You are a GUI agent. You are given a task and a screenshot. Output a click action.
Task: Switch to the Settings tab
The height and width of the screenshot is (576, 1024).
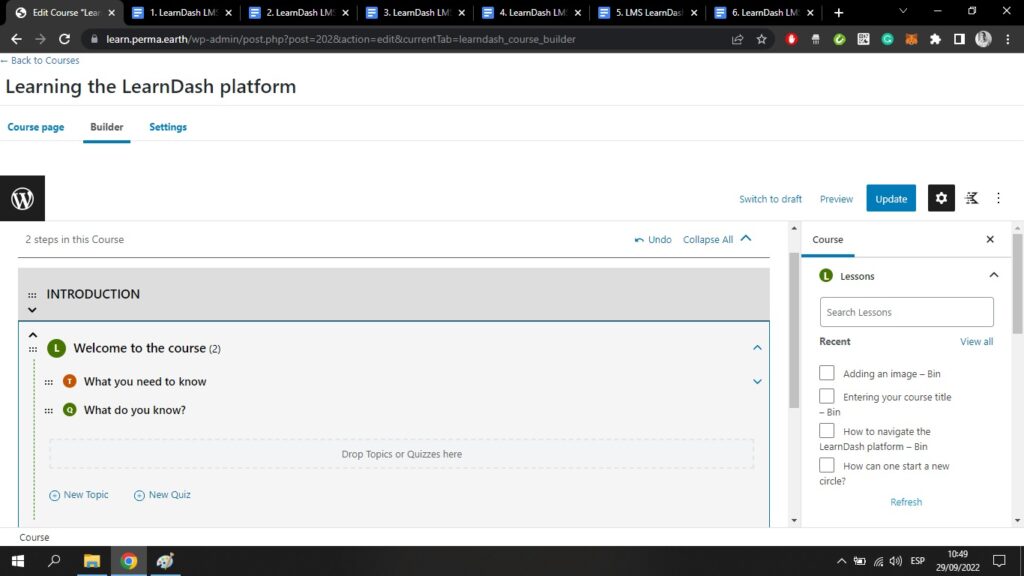168,127
